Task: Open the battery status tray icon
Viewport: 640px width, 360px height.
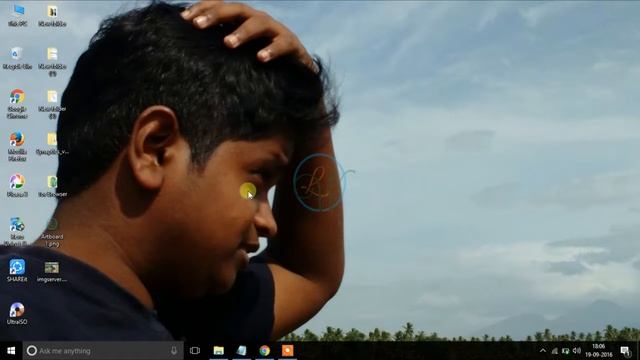Action: tap(565, 351)
